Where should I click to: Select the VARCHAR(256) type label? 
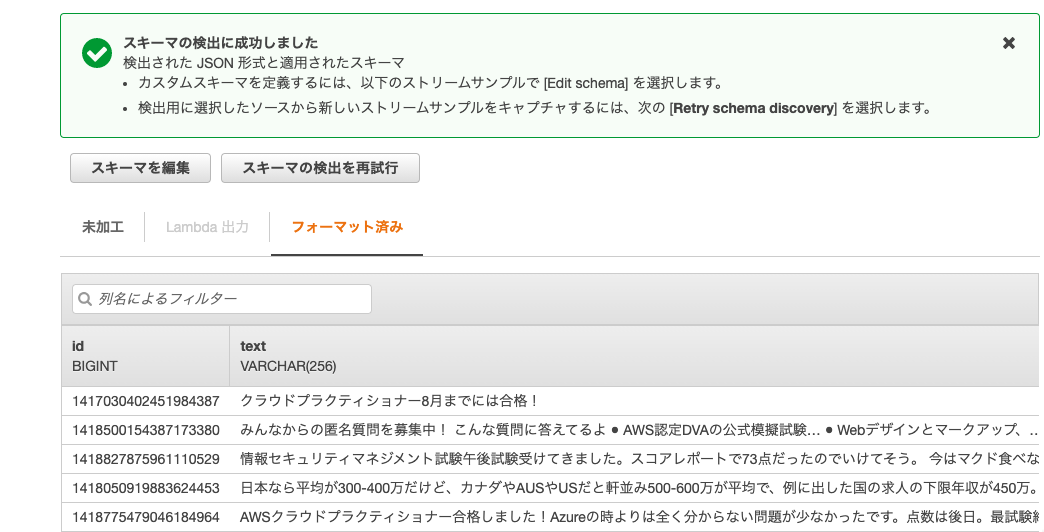pos(288,366)
